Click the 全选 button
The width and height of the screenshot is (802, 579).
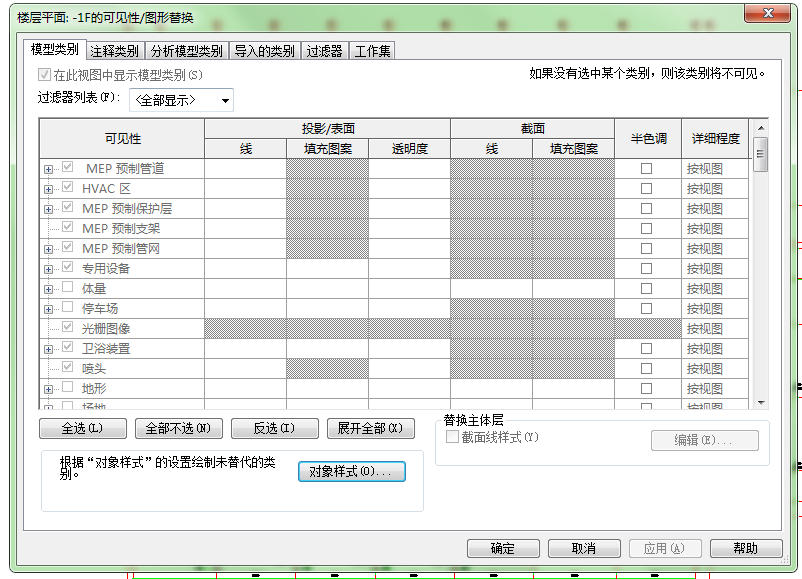pyautogui.click(x=83, y=429)
